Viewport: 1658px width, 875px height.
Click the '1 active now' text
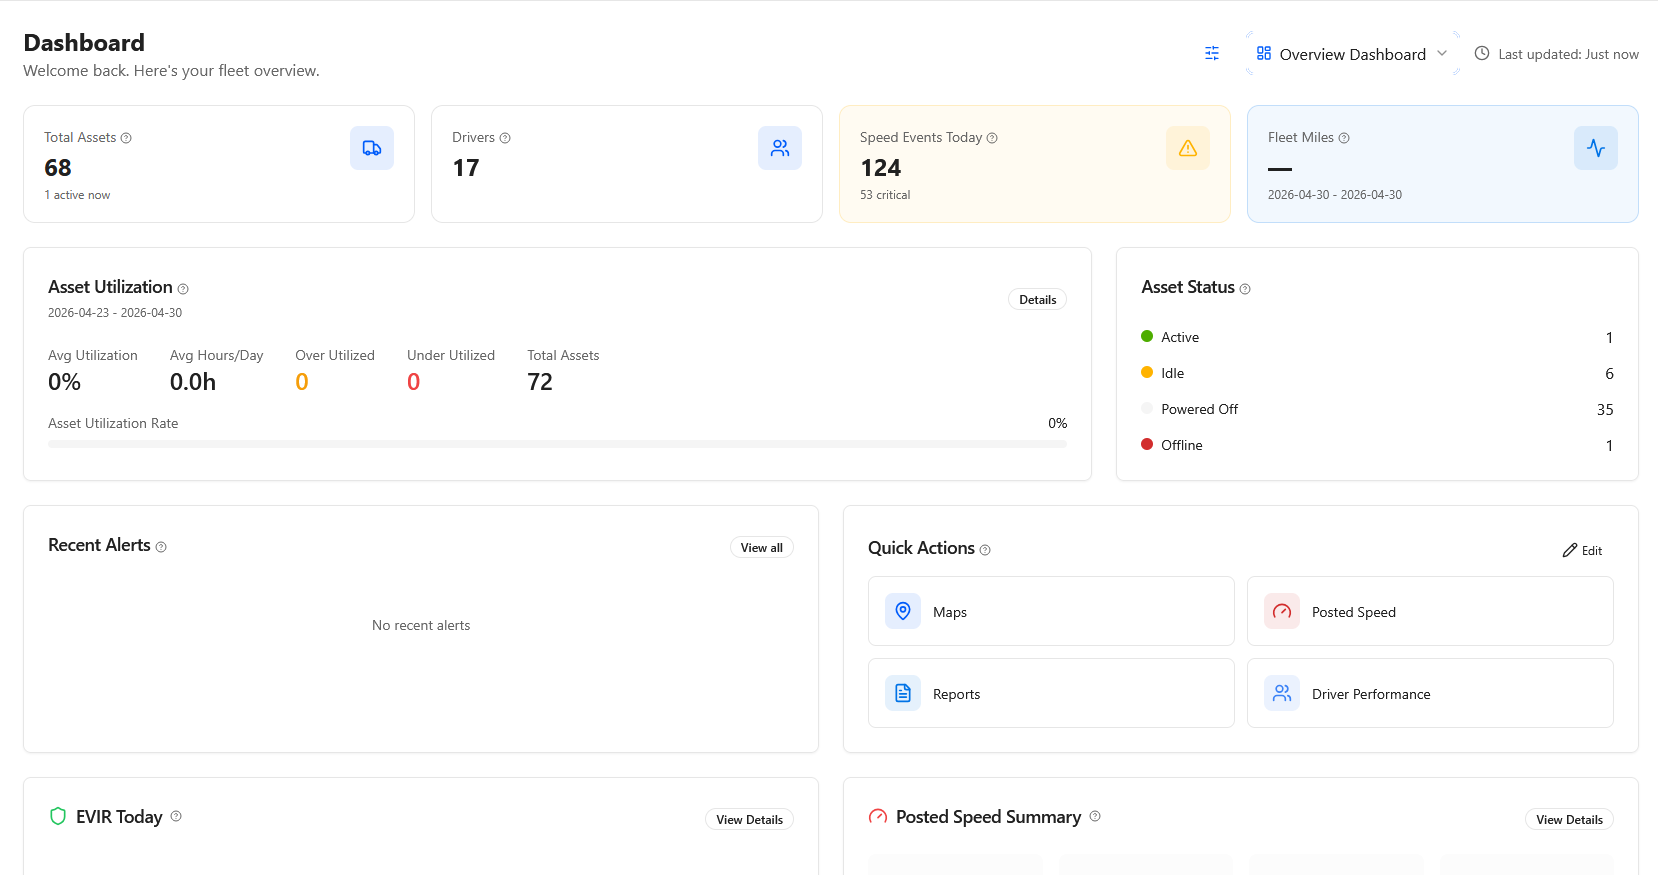77,195
